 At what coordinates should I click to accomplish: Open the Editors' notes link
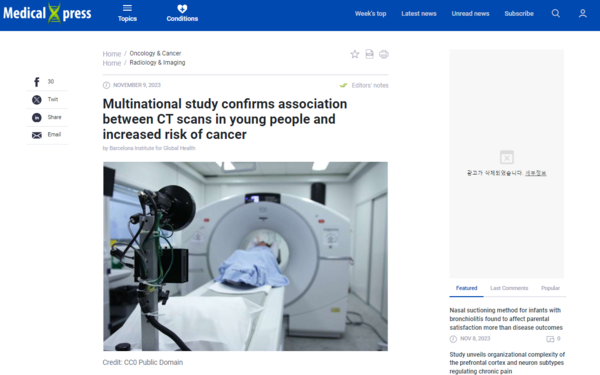click(x=370, y=85)
